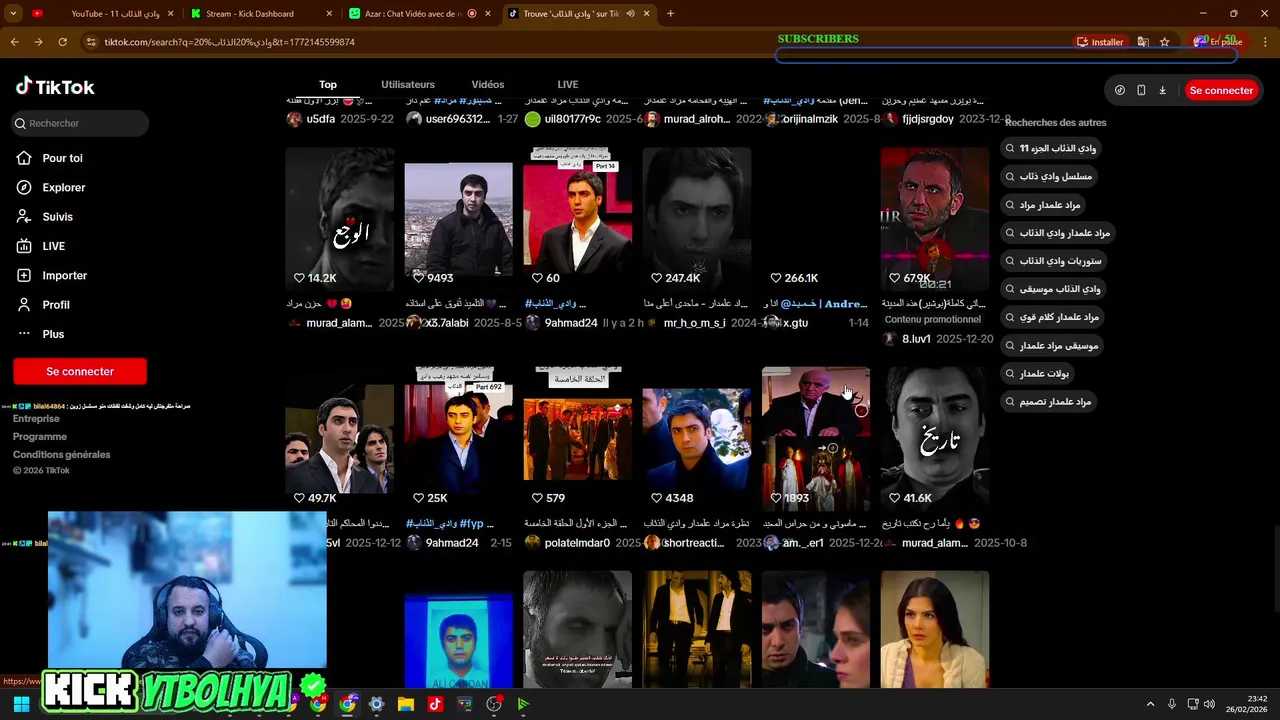This screenshot has height=720, width=1280.
Task: Switch to the LIVE results tab
Action: (x=568, y=84)
